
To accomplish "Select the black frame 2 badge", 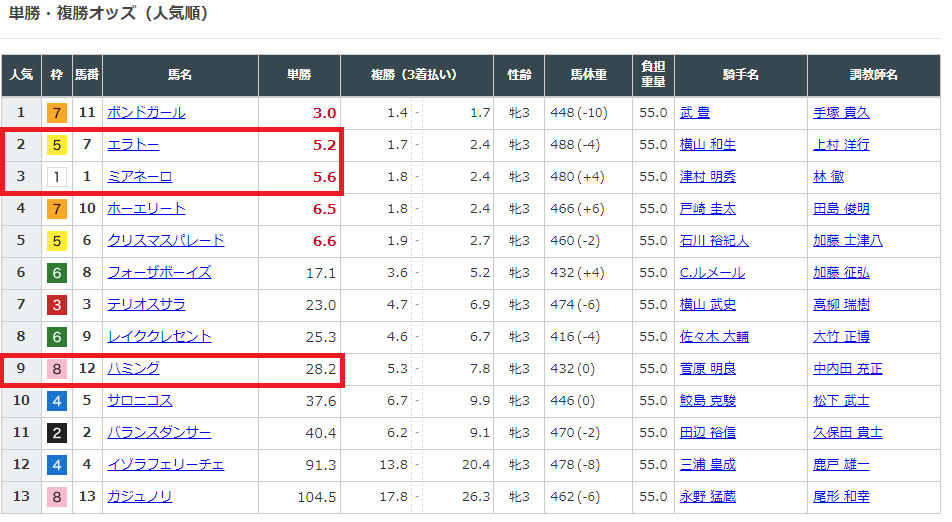I will coord(58,433).
